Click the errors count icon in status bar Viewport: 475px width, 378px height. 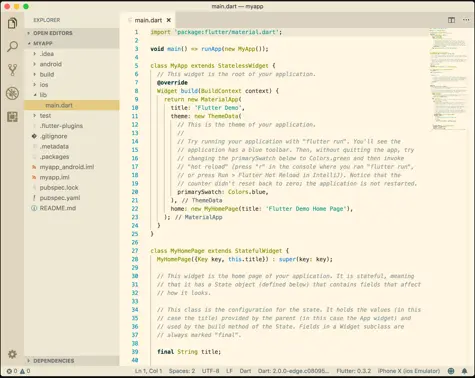click(x=9, y=371)
